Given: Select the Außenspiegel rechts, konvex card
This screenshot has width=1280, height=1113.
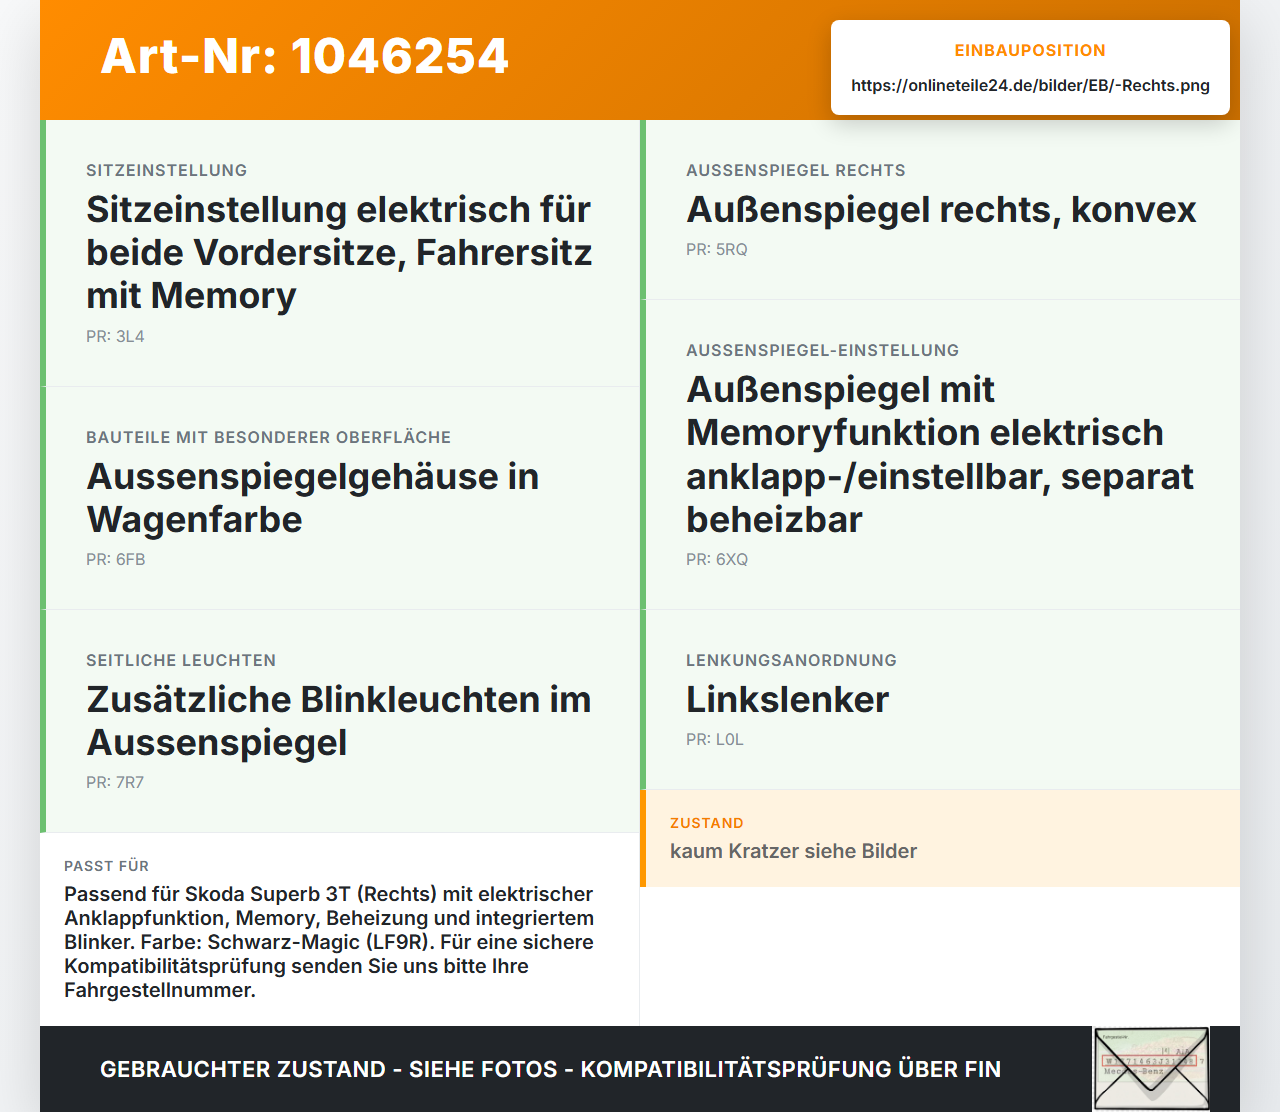Looking at the screenshot, I should pyautogui.click(x=940, y=210).
